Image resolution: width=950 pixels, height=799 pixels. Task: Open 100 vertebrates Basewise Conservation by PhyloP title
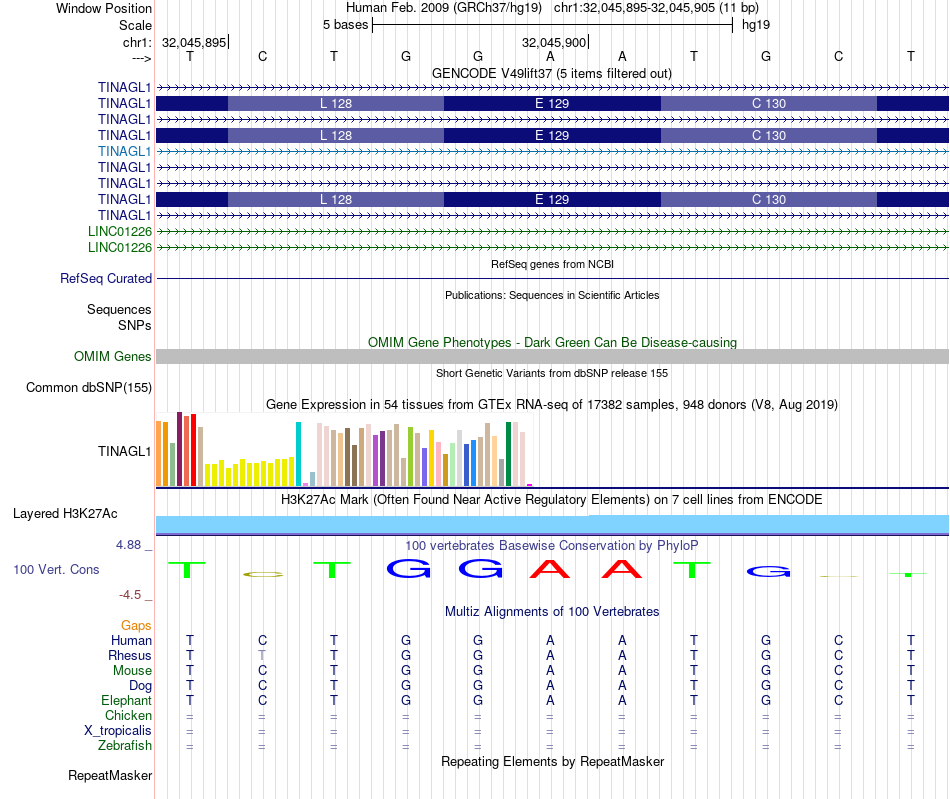tap(551, 546)
